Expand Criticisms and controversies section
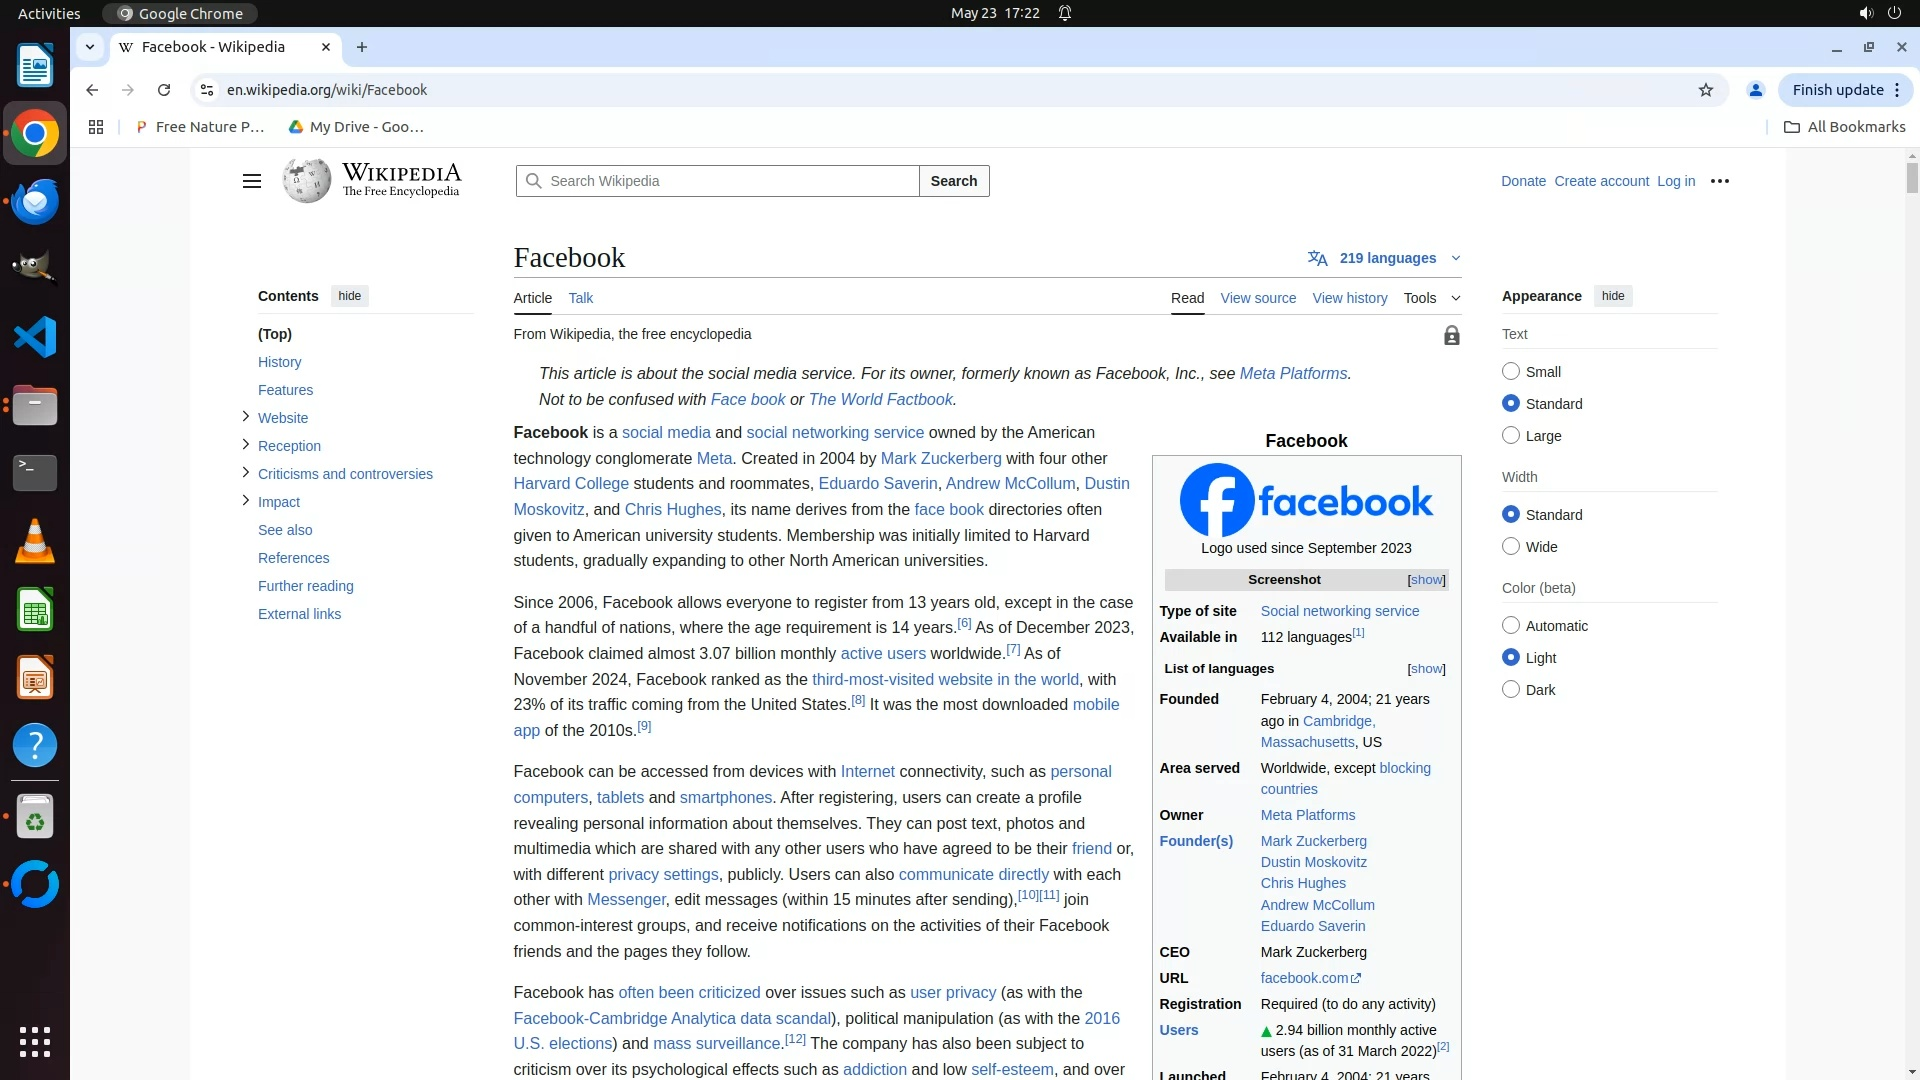The height and width of the screenshot is (1080, 1920). tap(246, 473)
